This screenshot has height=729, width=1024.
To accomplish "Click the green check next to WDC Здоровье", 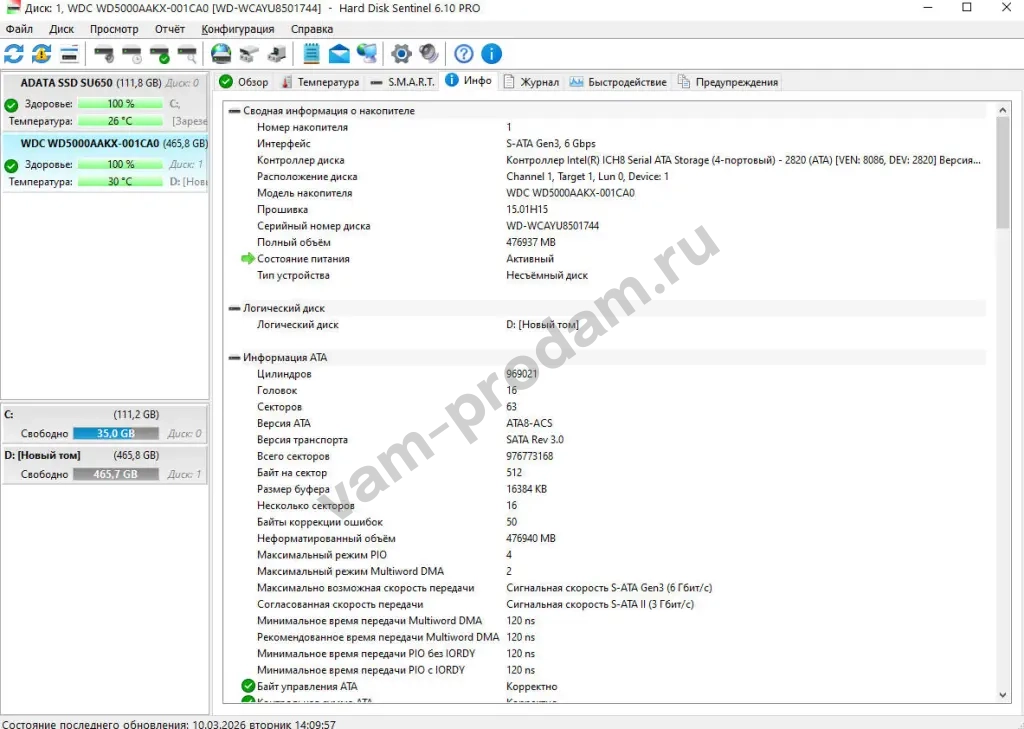I will point(11,165).
